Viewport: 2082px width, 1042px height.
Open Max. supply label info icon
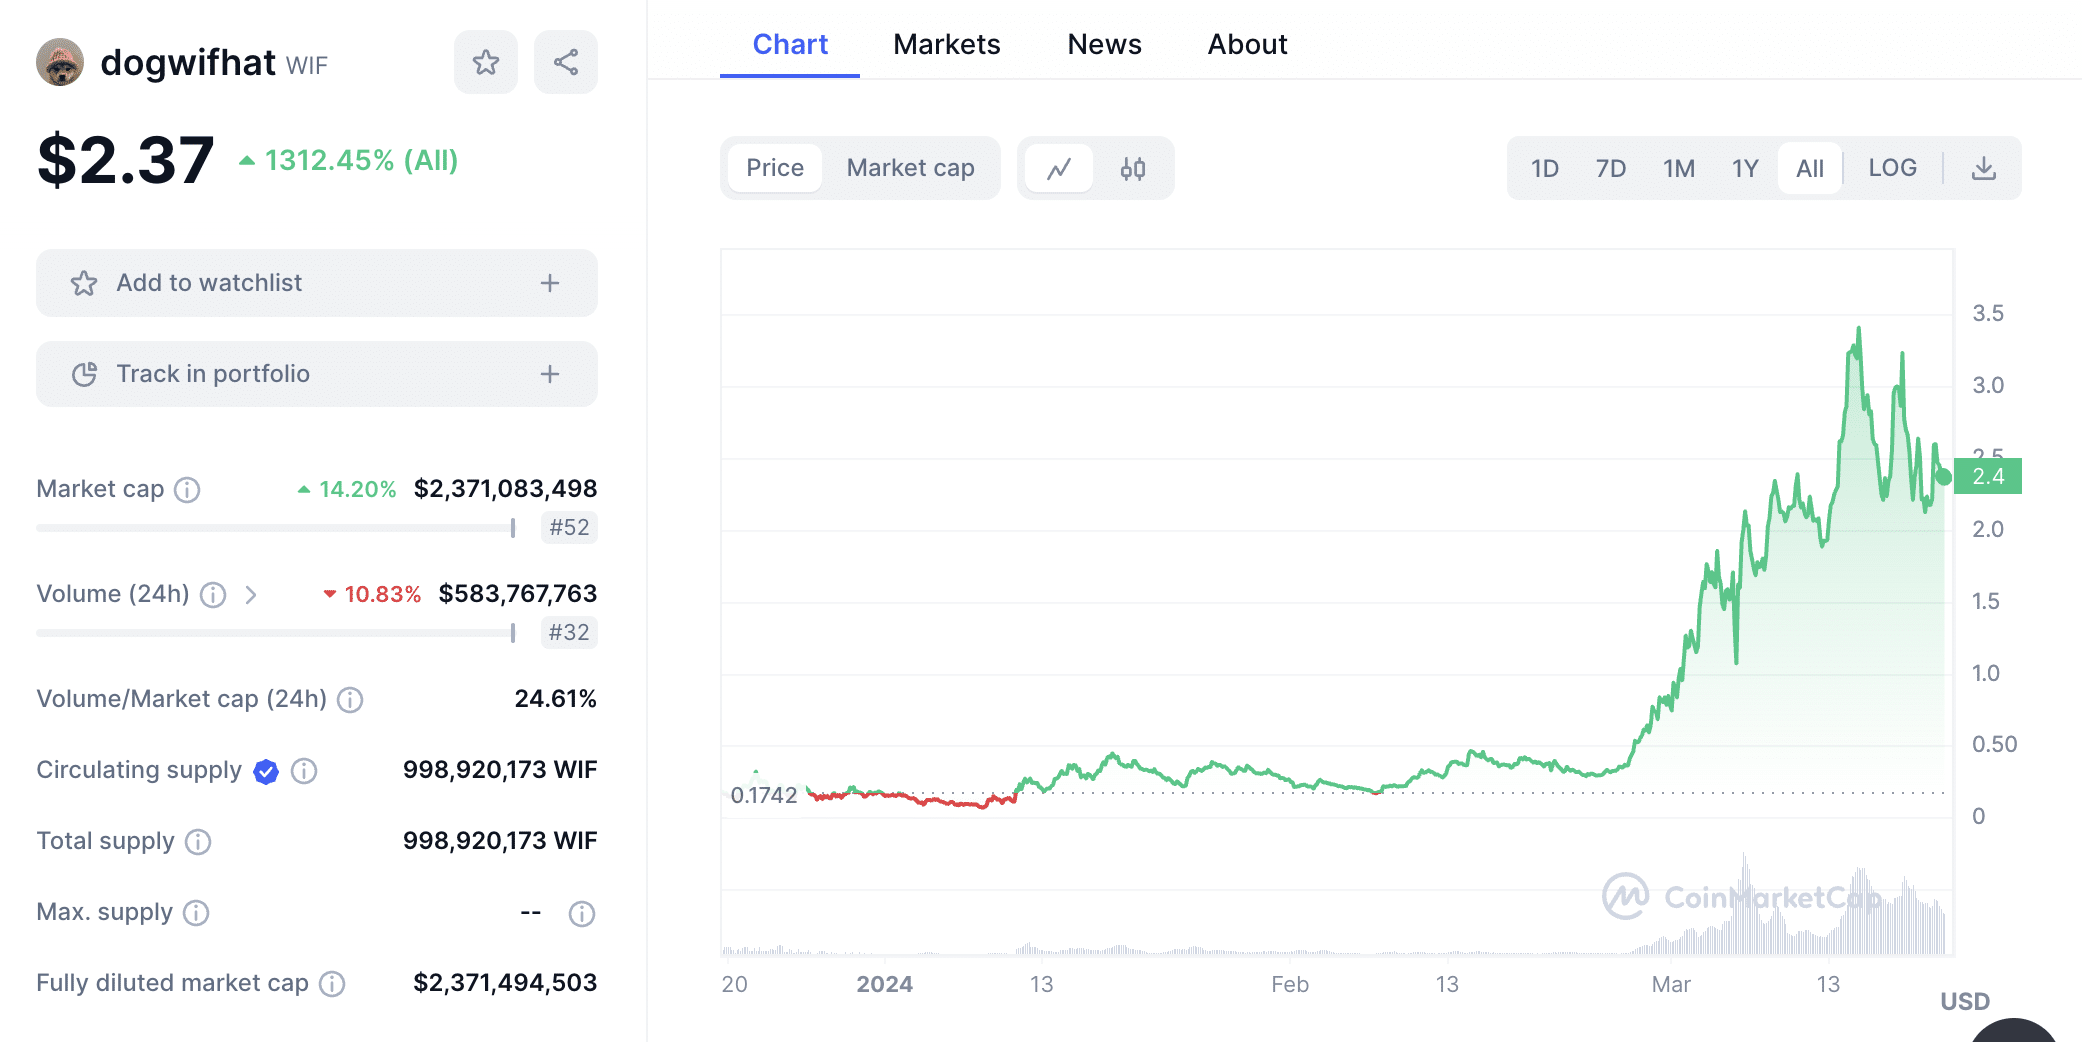pos(196,913)
